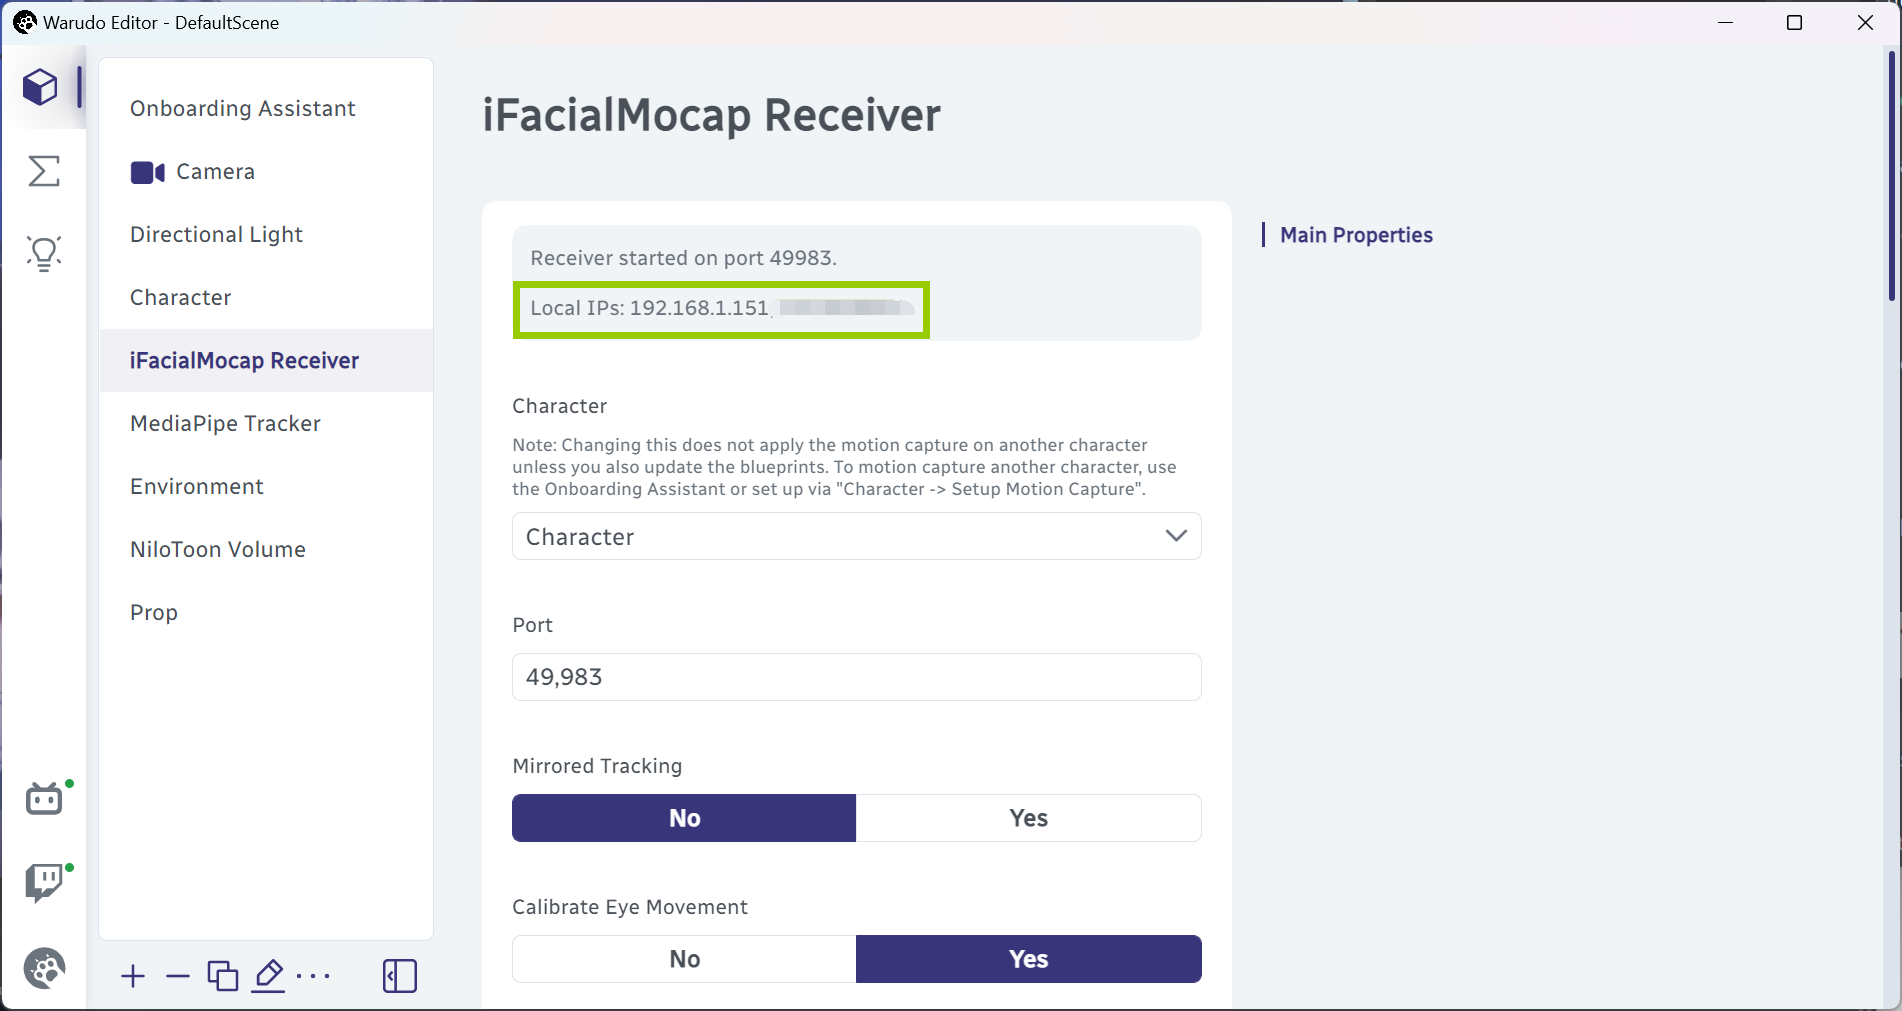This screenshot has width=1902, height=1011.
Task: Click the plus icon to add asset
Action: (x=133, y=976)
